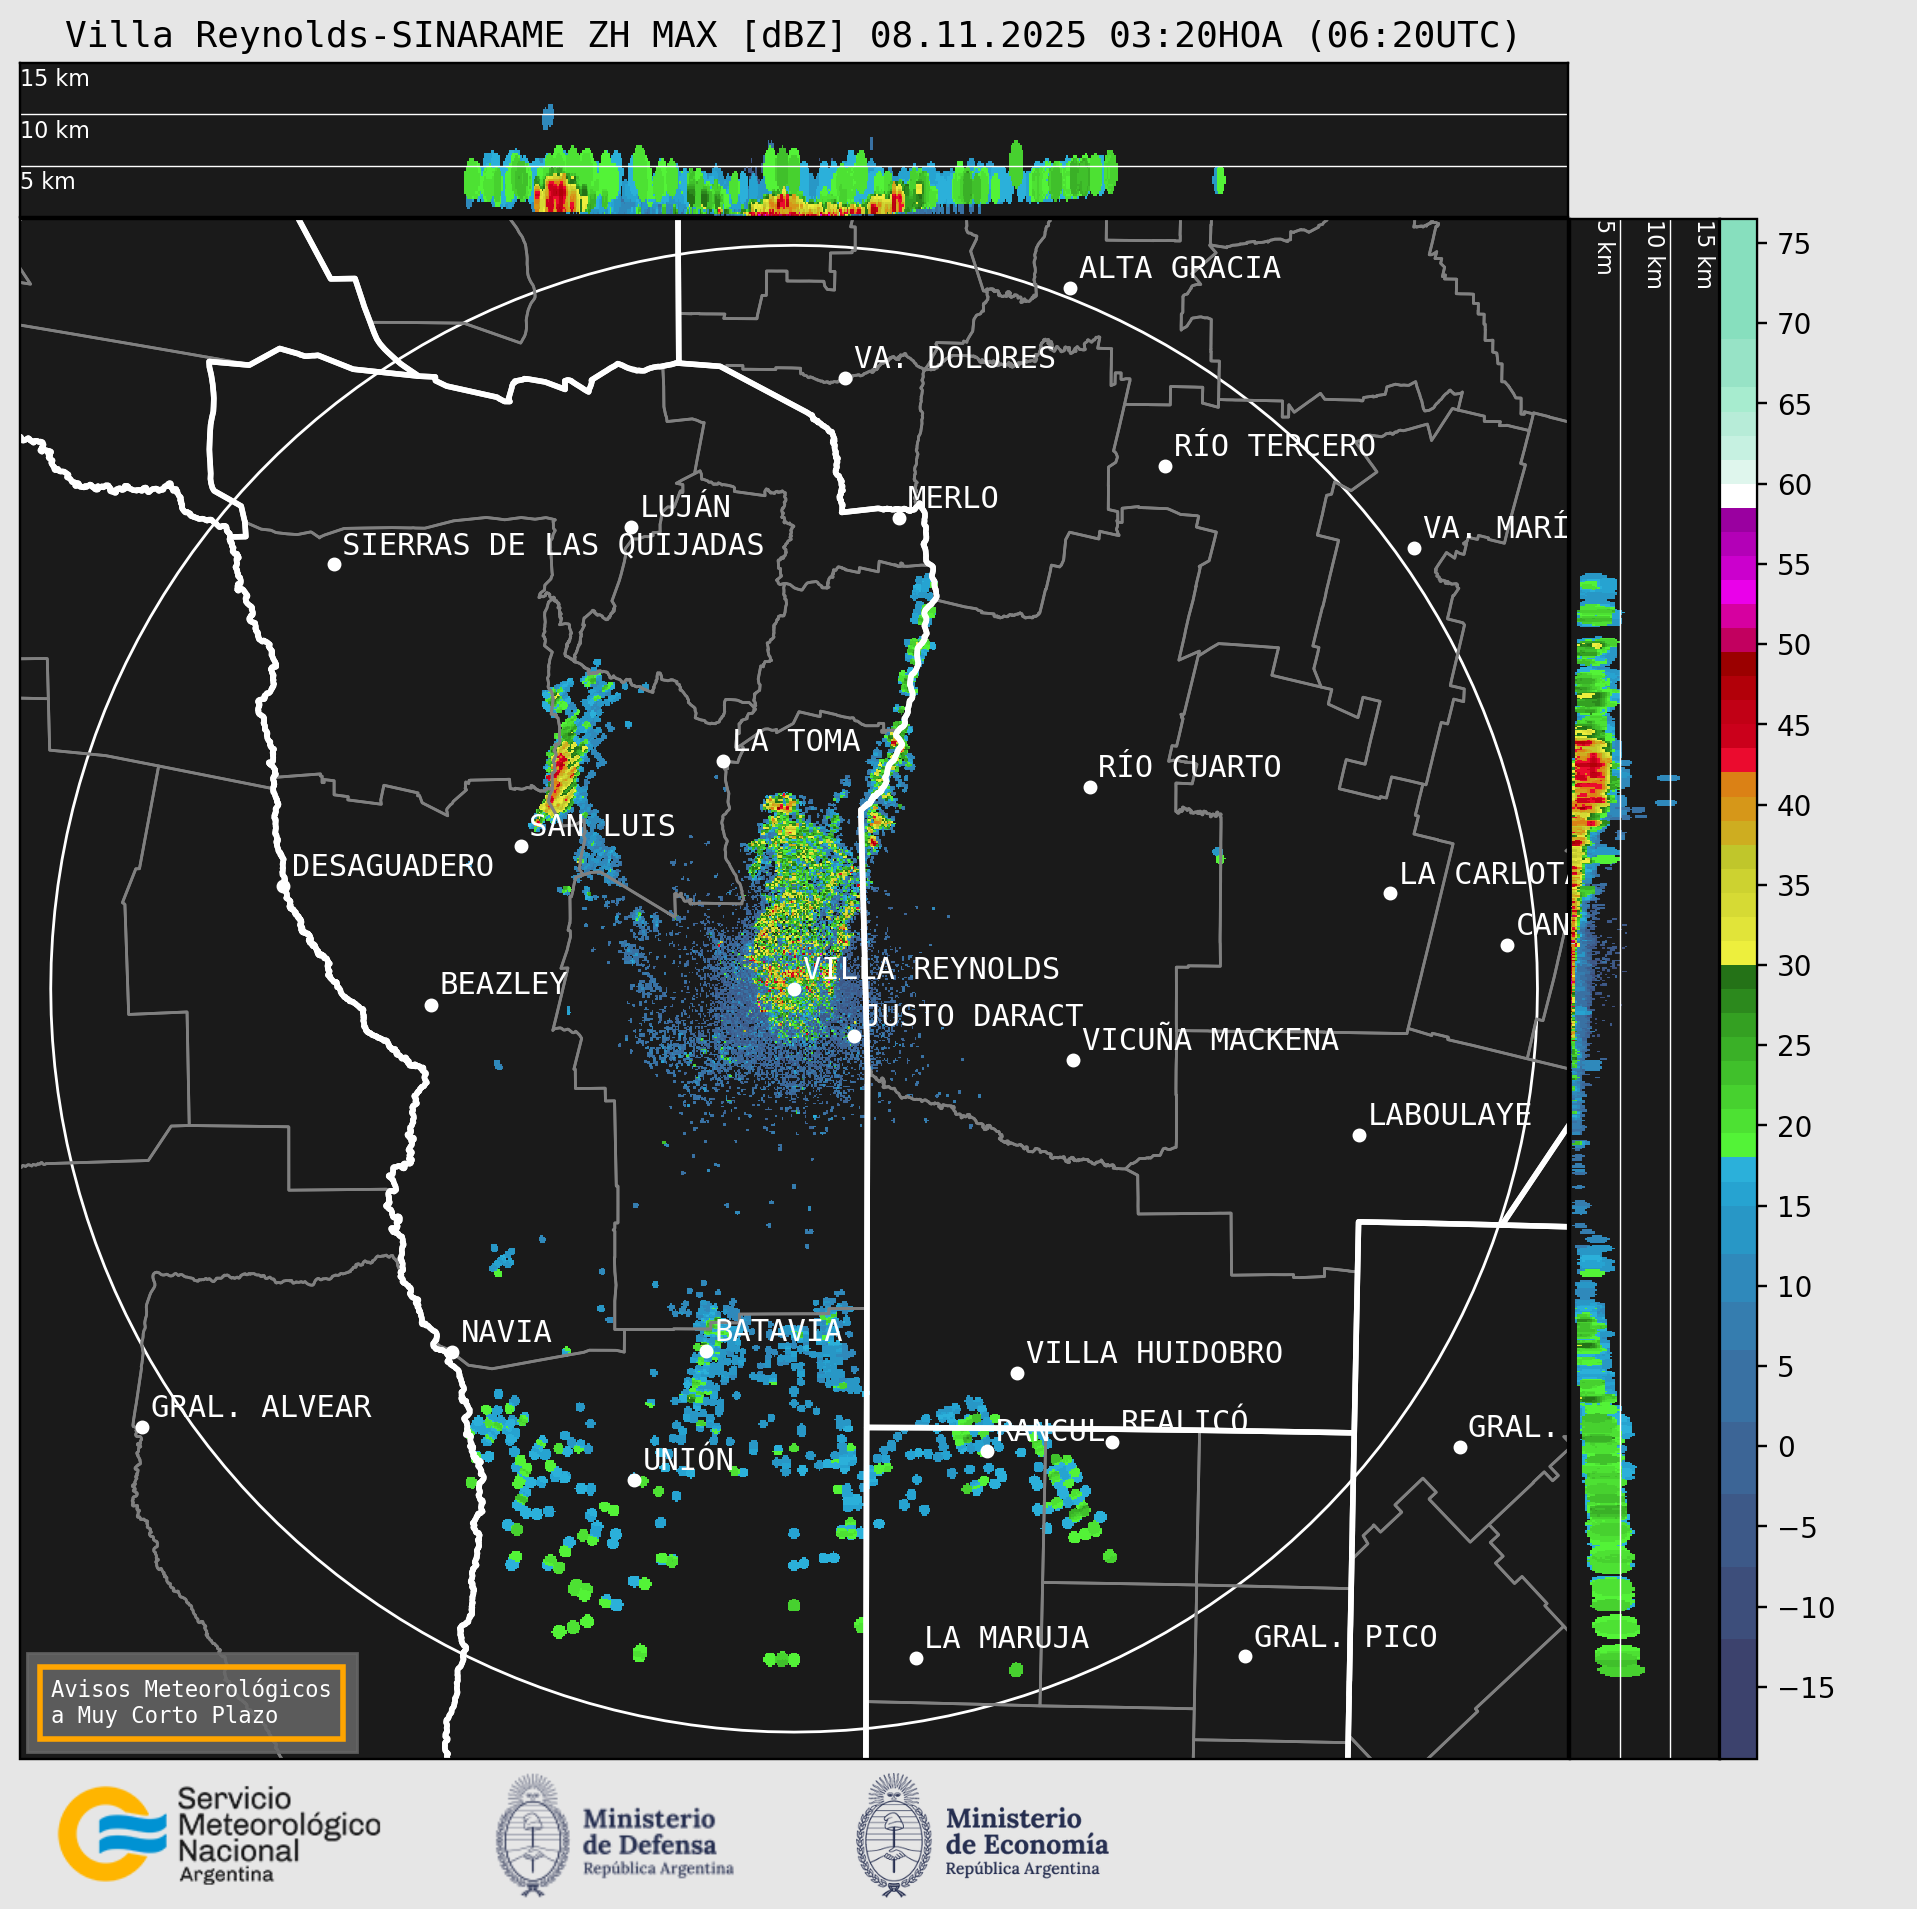Click the Río Tercero marker dot

[1165, 466]
